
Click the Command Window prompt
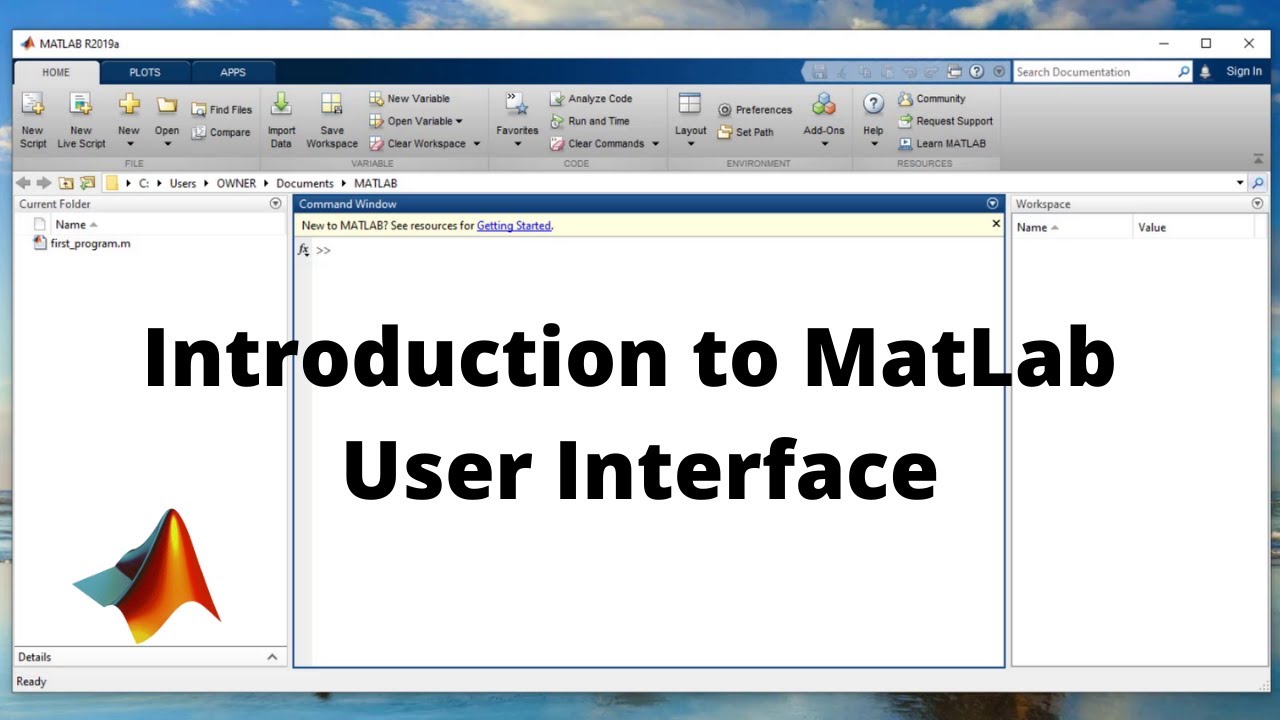(323, 251)
